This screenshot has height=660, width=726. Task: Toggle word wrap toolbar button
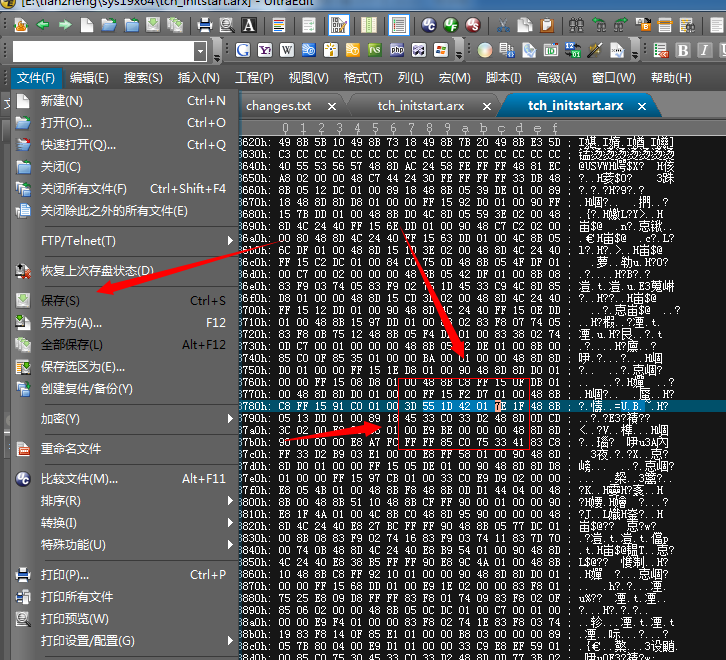pyautogui.click(x=309, y=25)
